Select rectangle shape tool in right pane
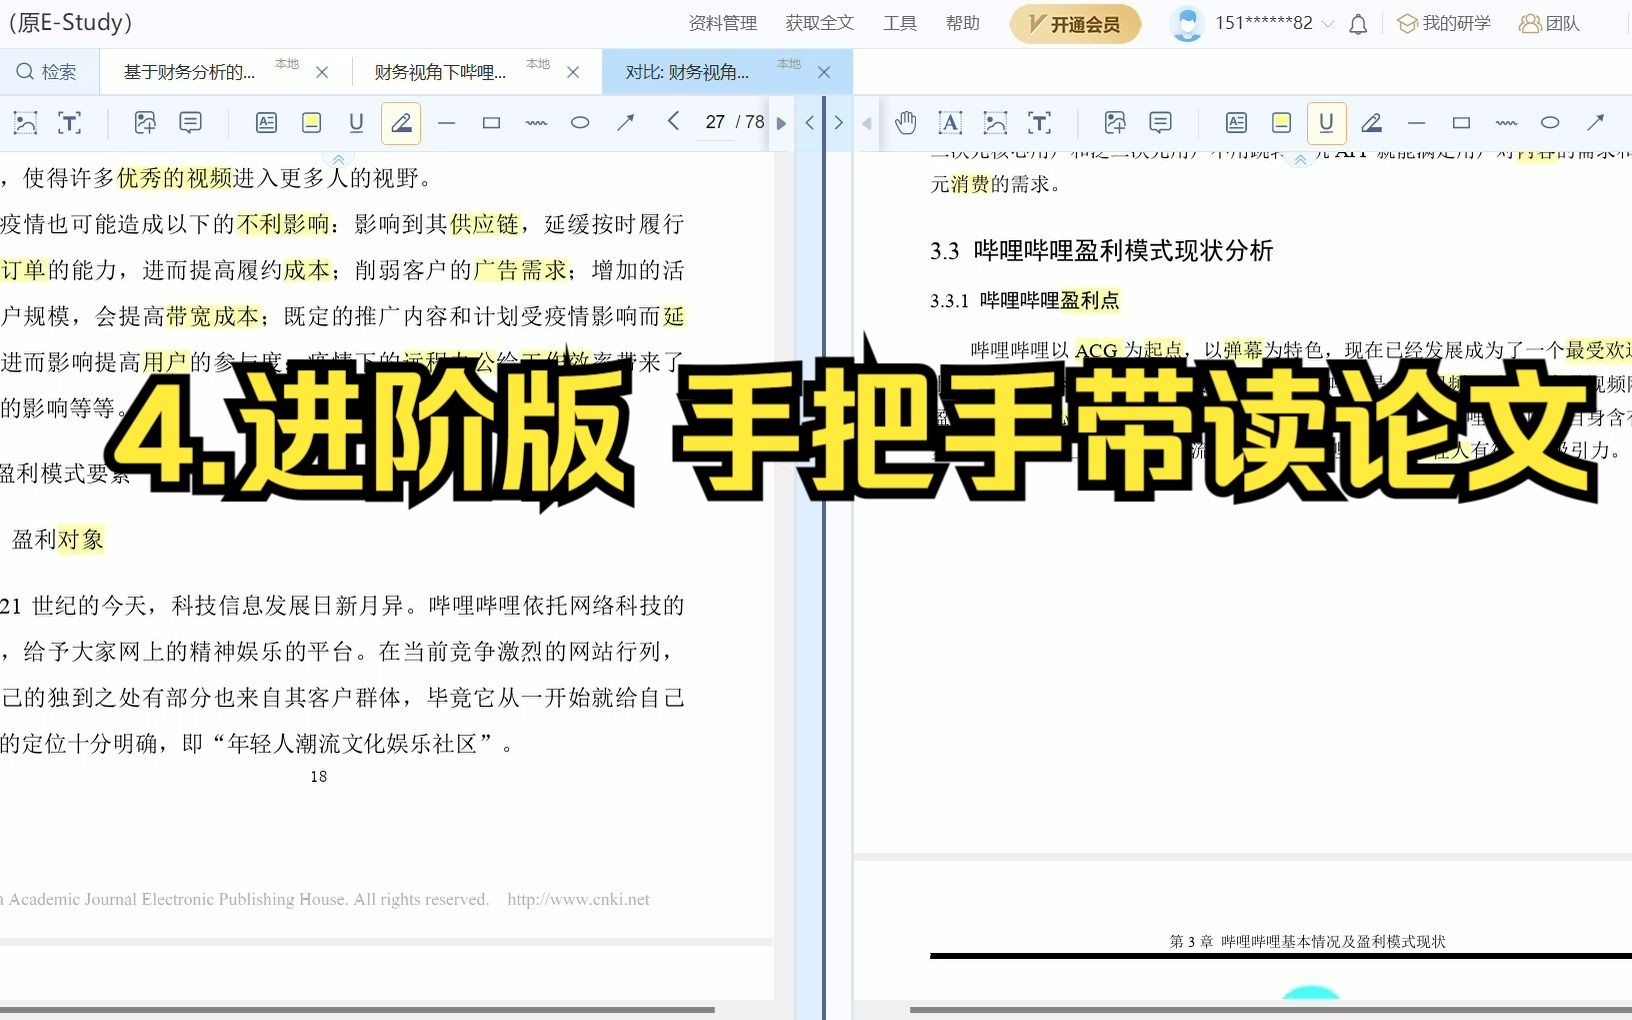The image size is (1632, 1020). point(1461,123)
